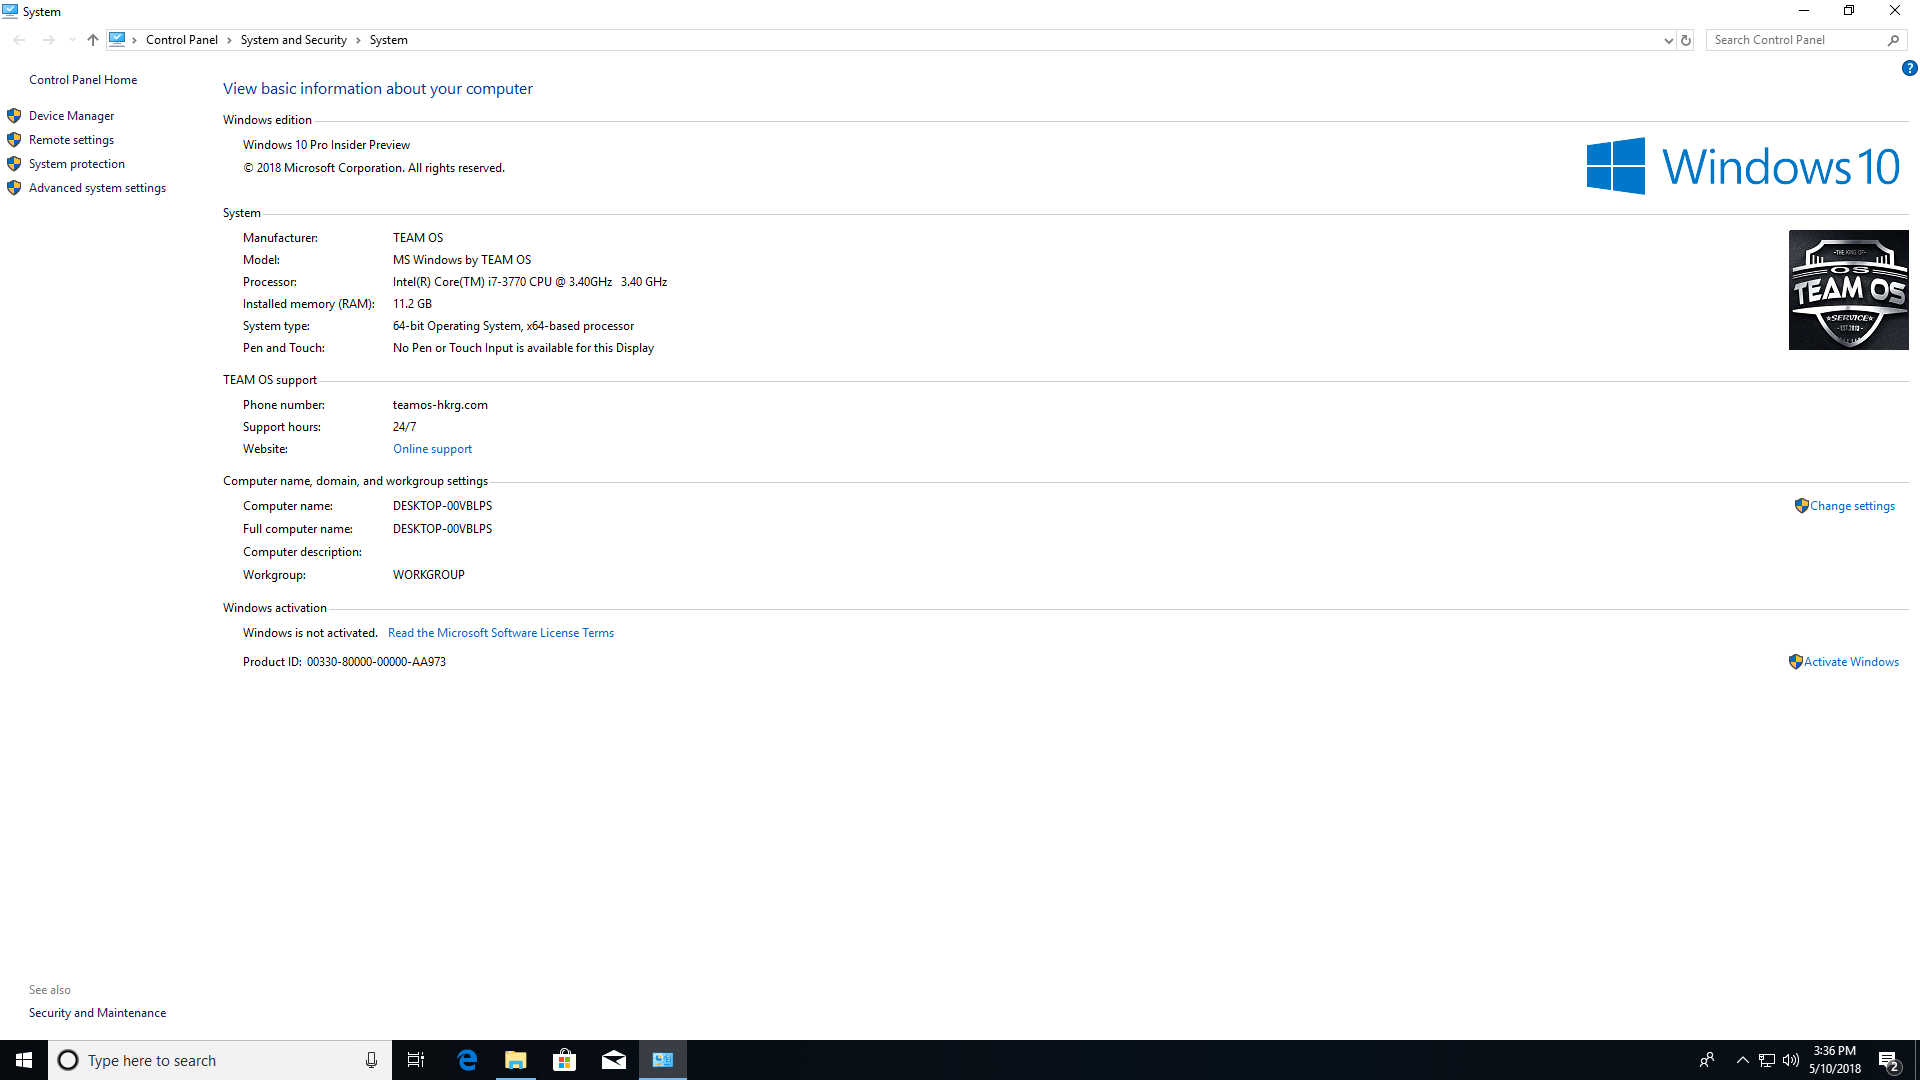Viewport: 1920px width, 1080px height.
Task: Open recent locations dropdown arrow
Action: [x=72, y=40]
